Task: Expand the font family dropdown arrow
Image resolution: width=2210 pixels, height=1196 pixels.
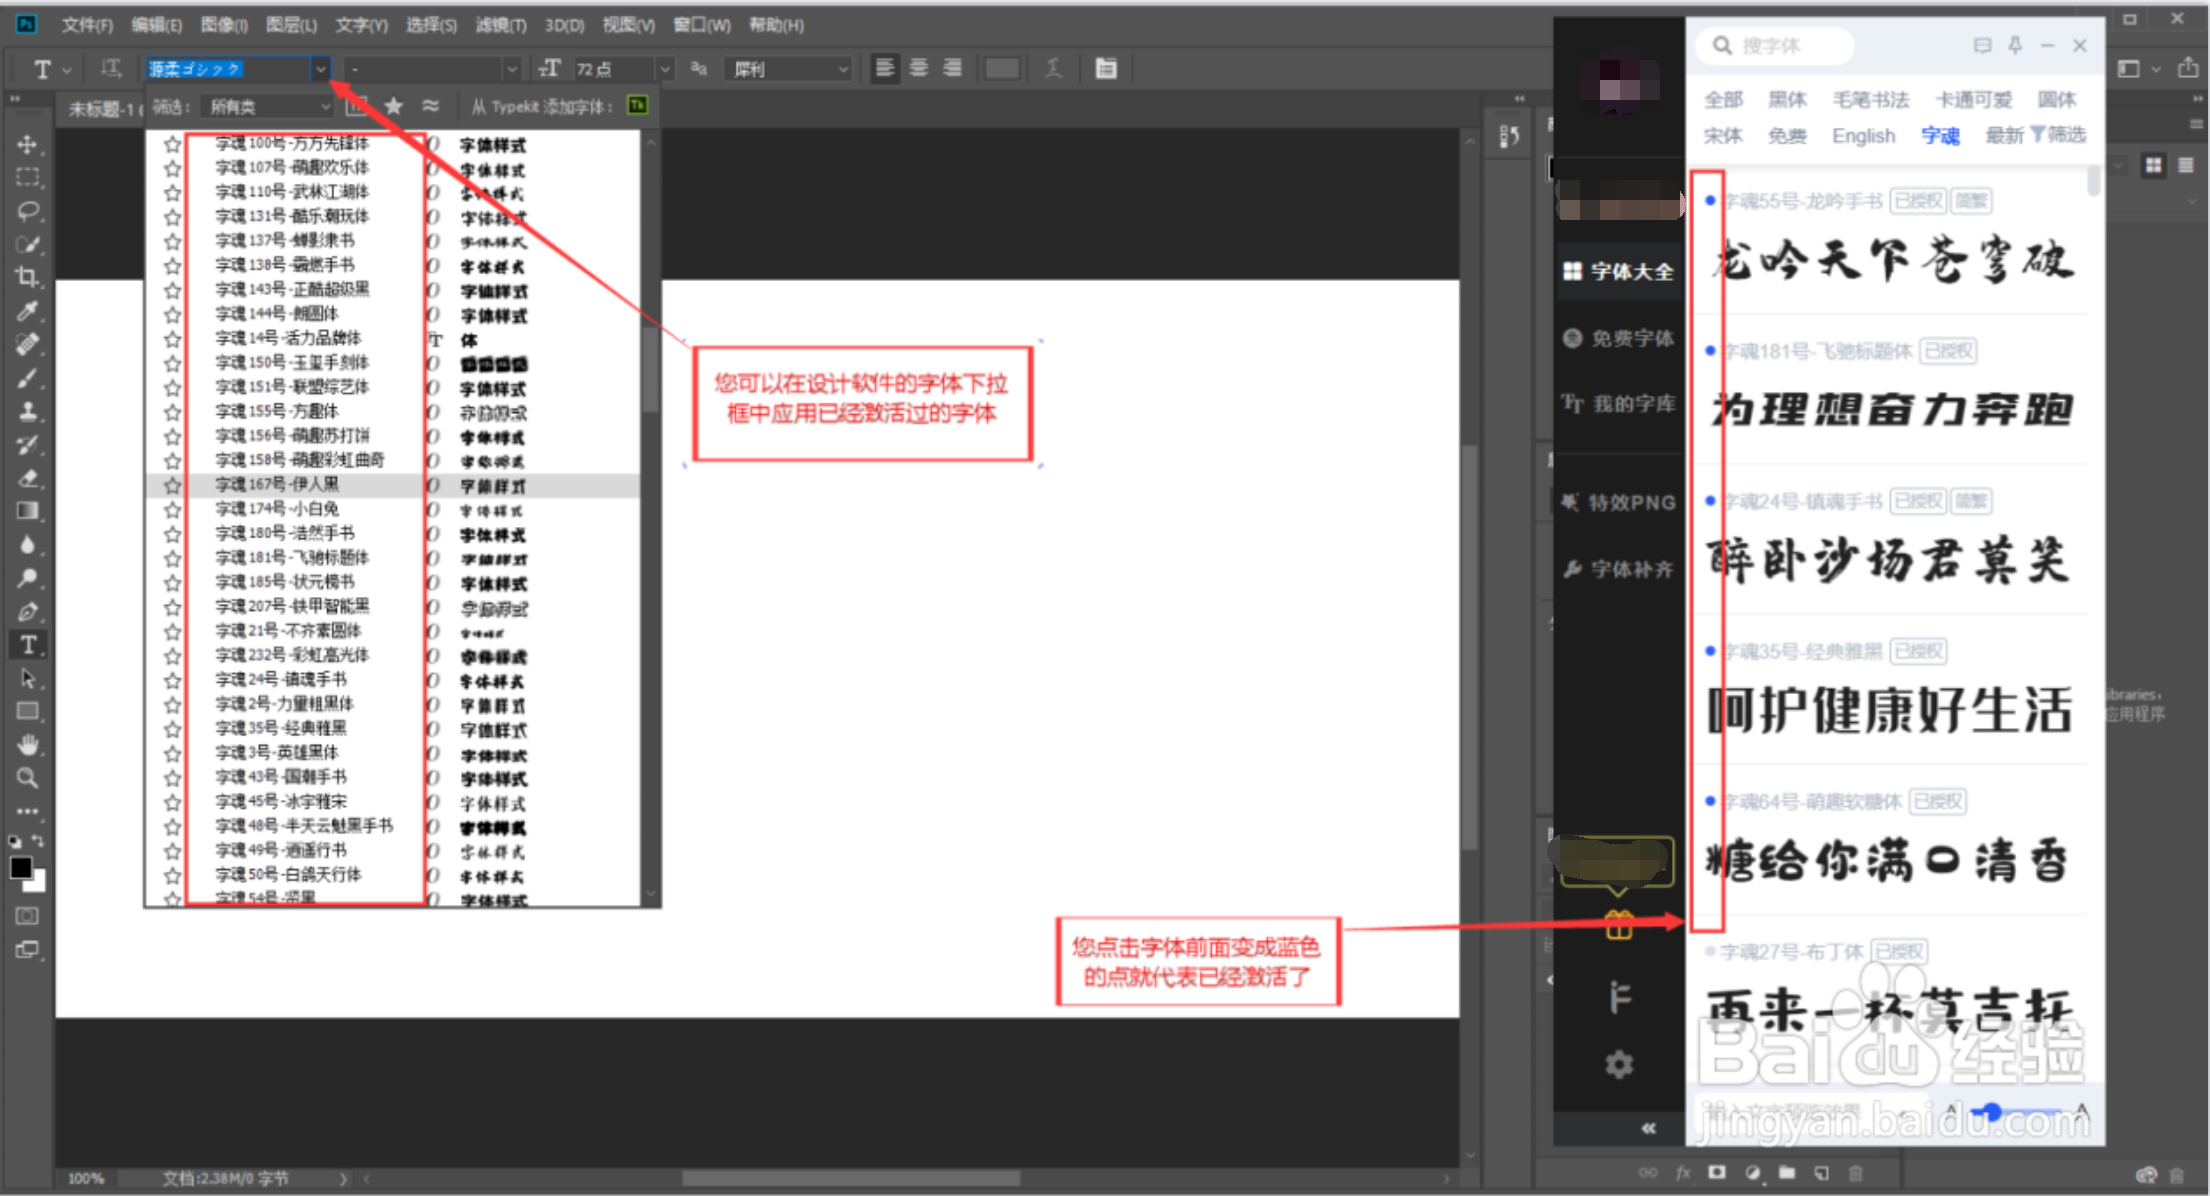Action: tap(320, 69)
